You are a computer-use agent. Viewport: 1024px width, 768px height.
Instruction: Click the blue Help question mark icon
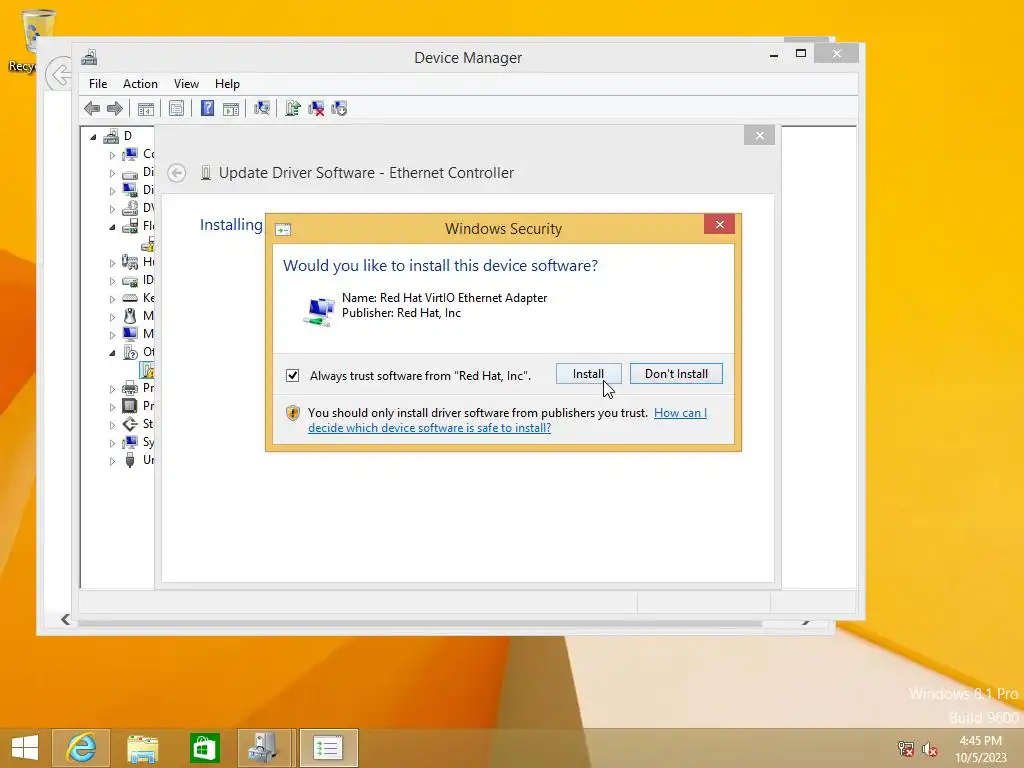(207, 108)
